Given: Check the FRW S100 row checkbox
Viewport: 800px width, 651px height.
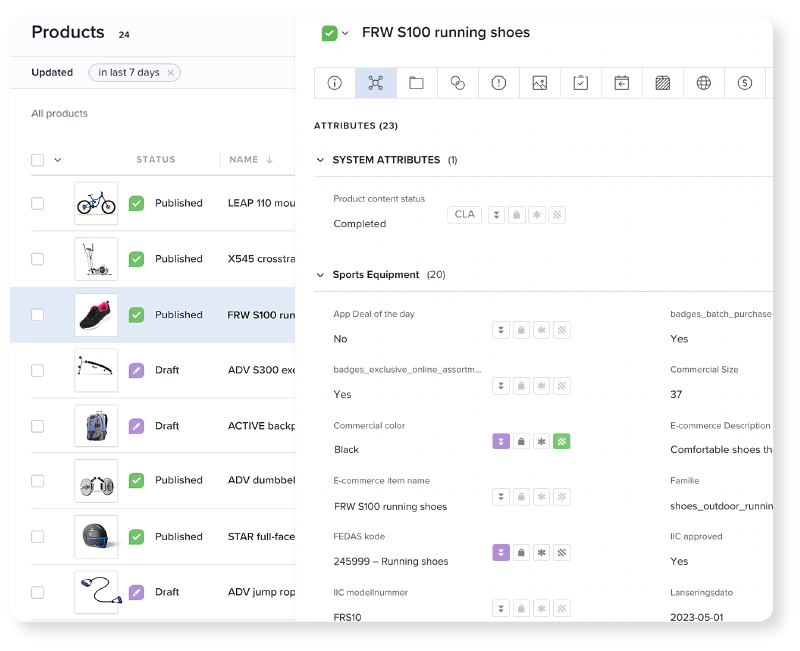Looking at the screenshot, I should click(x=37, y=314).
